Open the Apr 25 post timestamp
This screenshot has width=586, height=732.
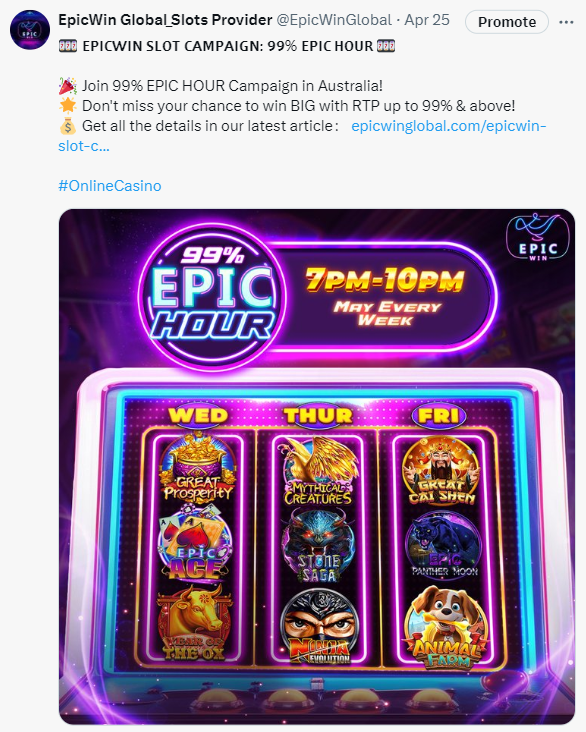pos(427,20)
